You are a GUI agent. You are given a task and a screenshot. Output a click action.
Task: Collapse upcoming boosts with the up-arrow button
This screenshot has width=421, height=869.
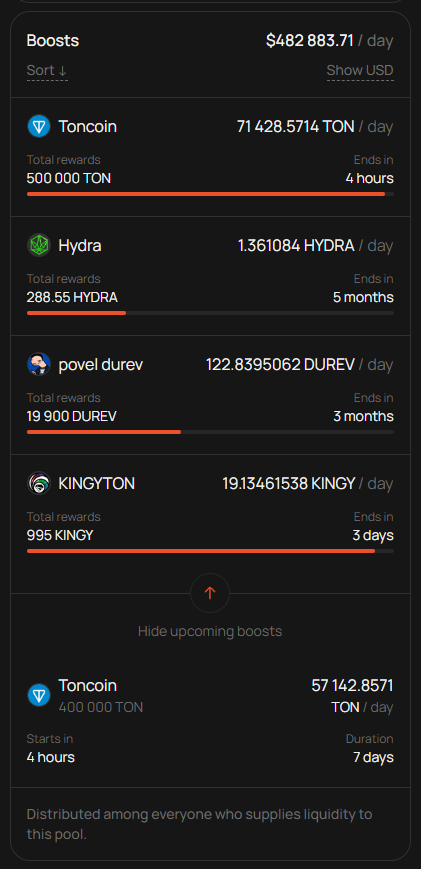coord(210,593)
